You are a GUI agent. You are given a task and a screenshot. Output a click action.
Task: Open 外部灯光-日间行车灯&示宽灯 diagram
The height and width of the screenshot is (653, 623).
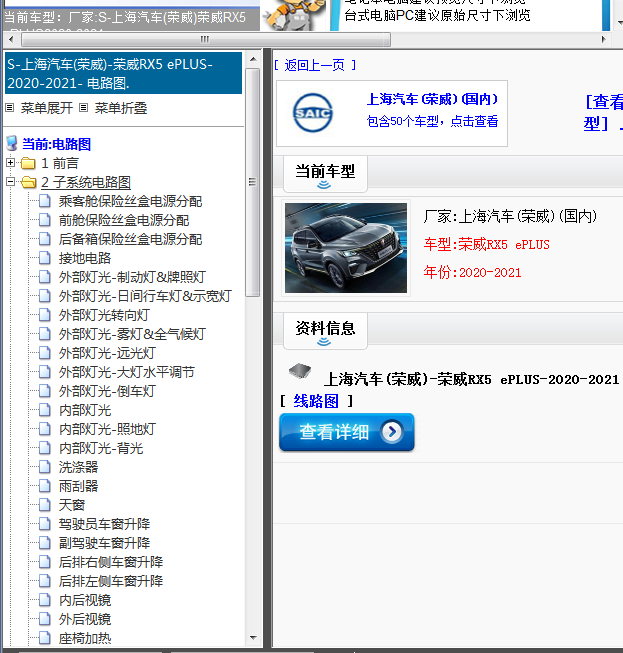point(145,296)
